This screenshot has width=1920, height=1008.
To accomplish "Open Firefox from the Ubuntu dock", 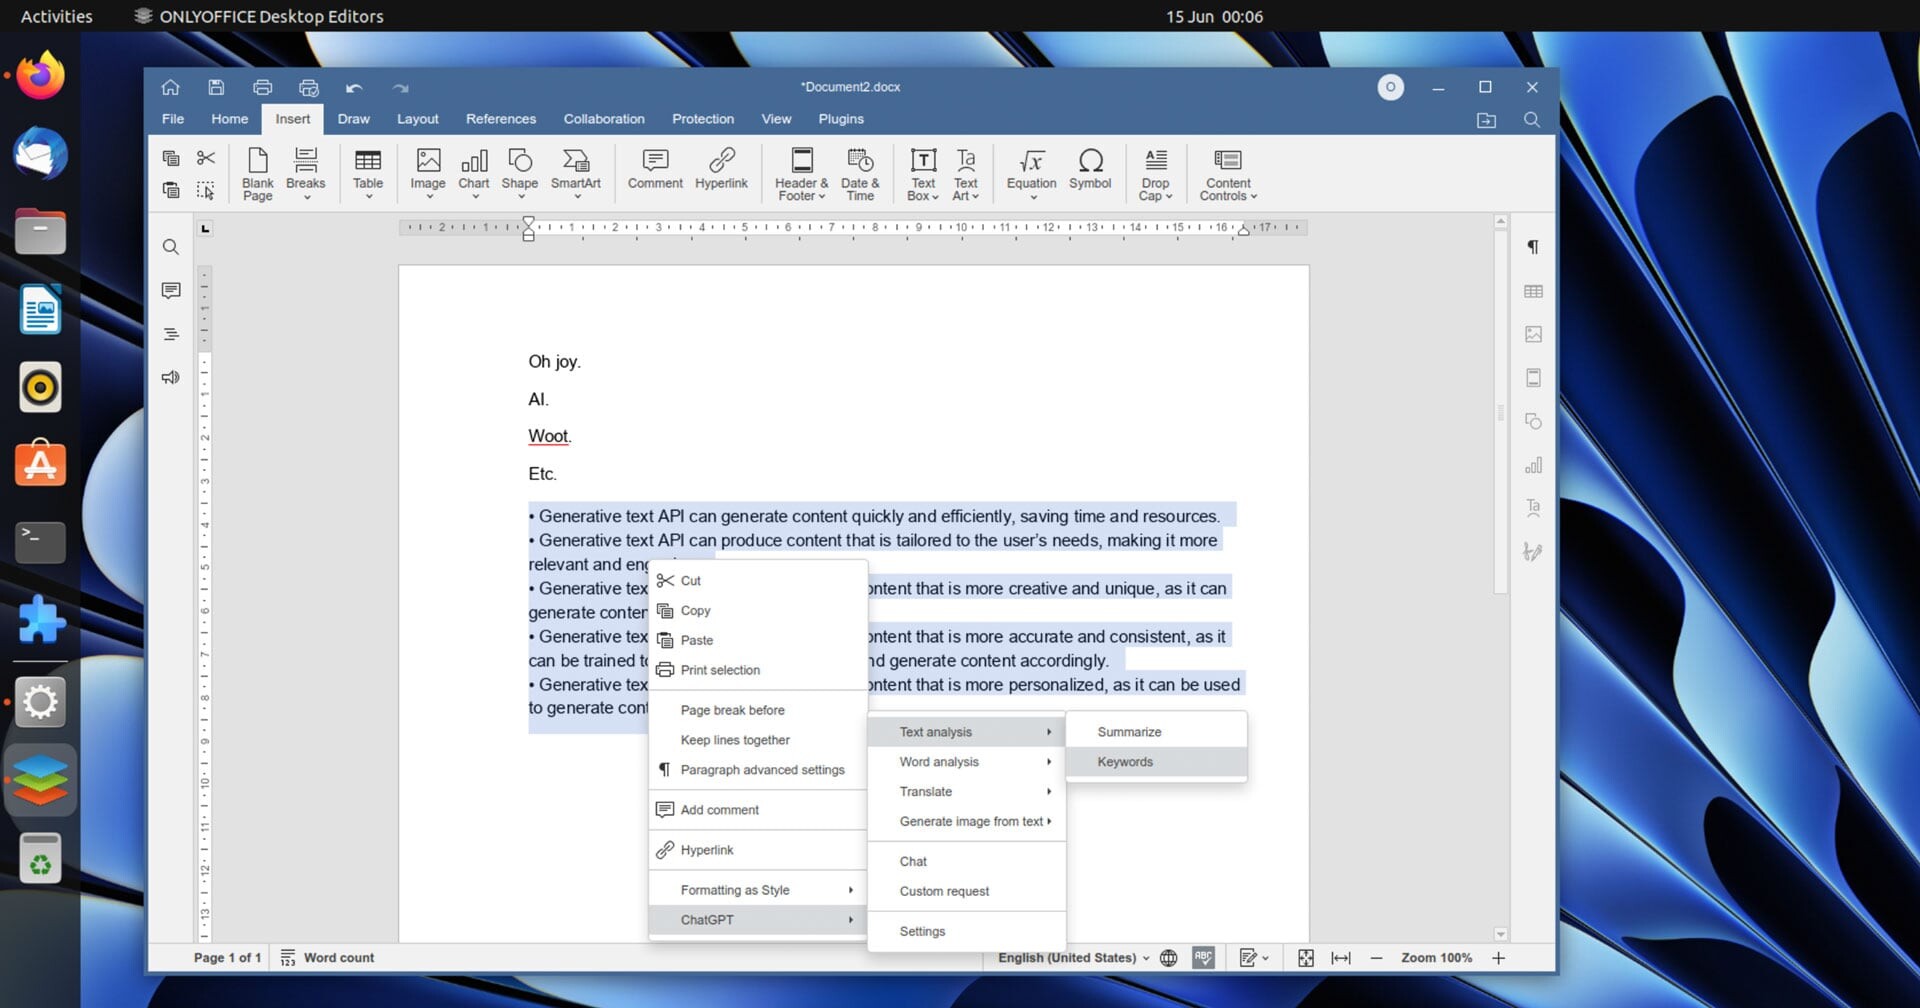I will 40,77.
